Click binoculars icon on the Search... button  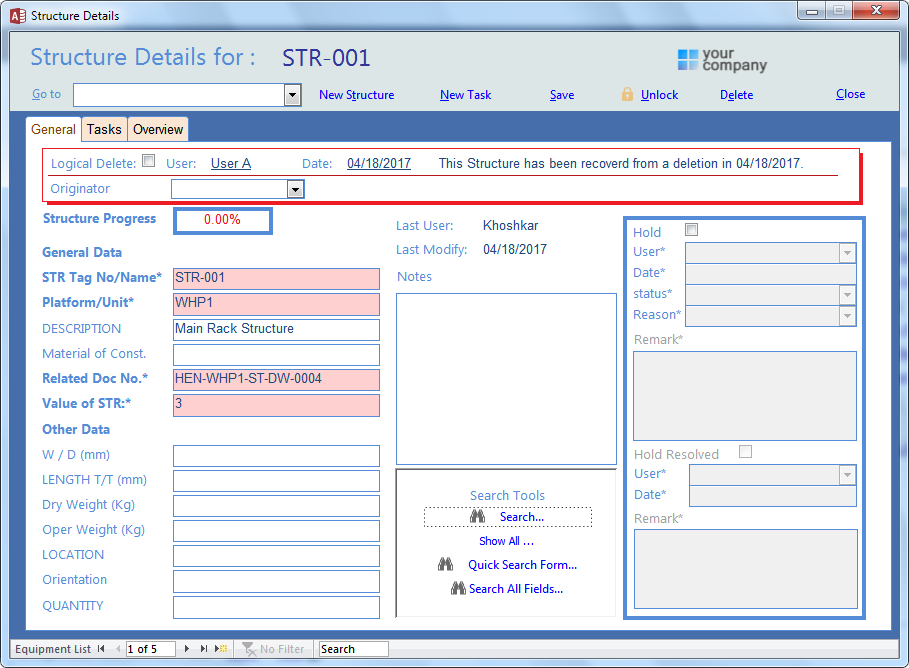(477, 516)
